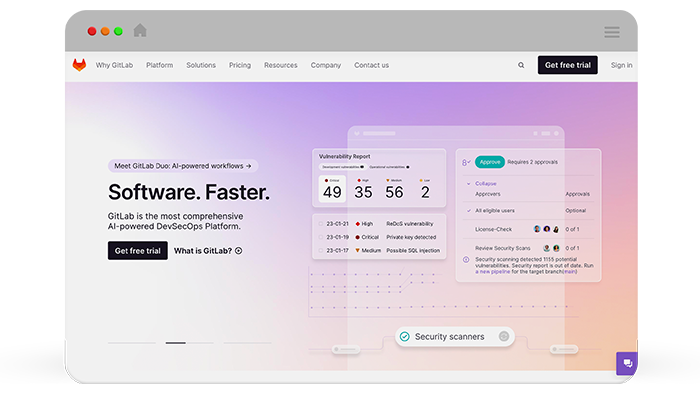This screenshot has width=700, height=400.
Task: Select the 23-01-19 Critical row checkbox
Action: tap(320, 237)
